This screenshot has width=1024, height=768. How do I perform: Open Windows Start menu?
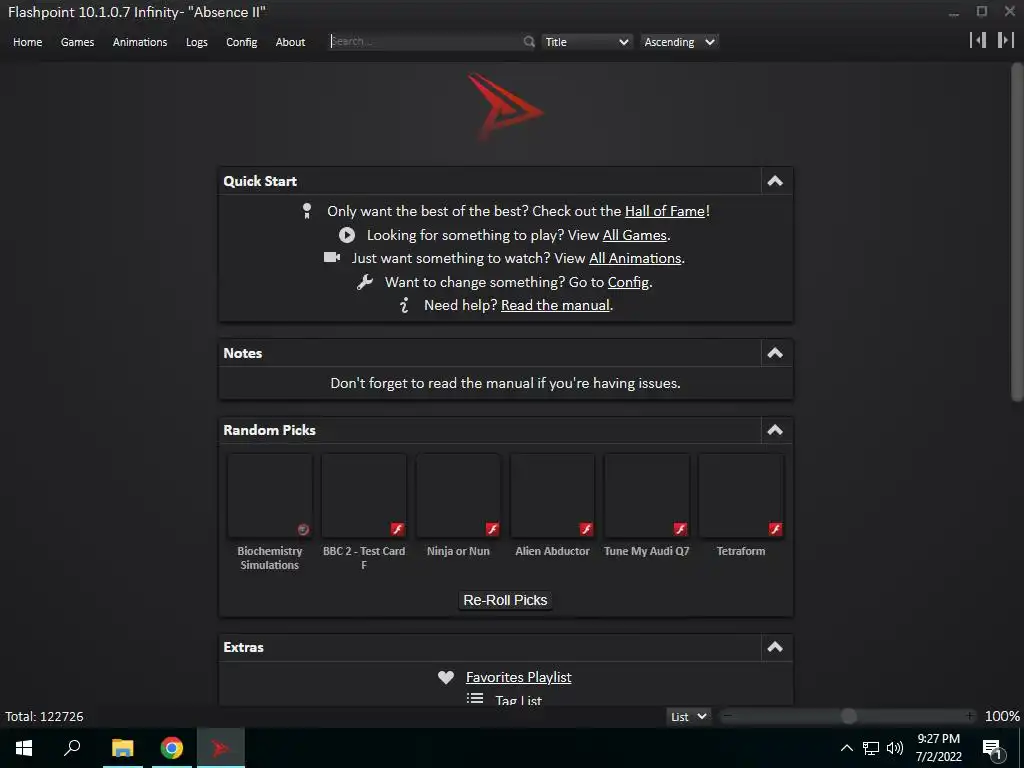(24, 748)
